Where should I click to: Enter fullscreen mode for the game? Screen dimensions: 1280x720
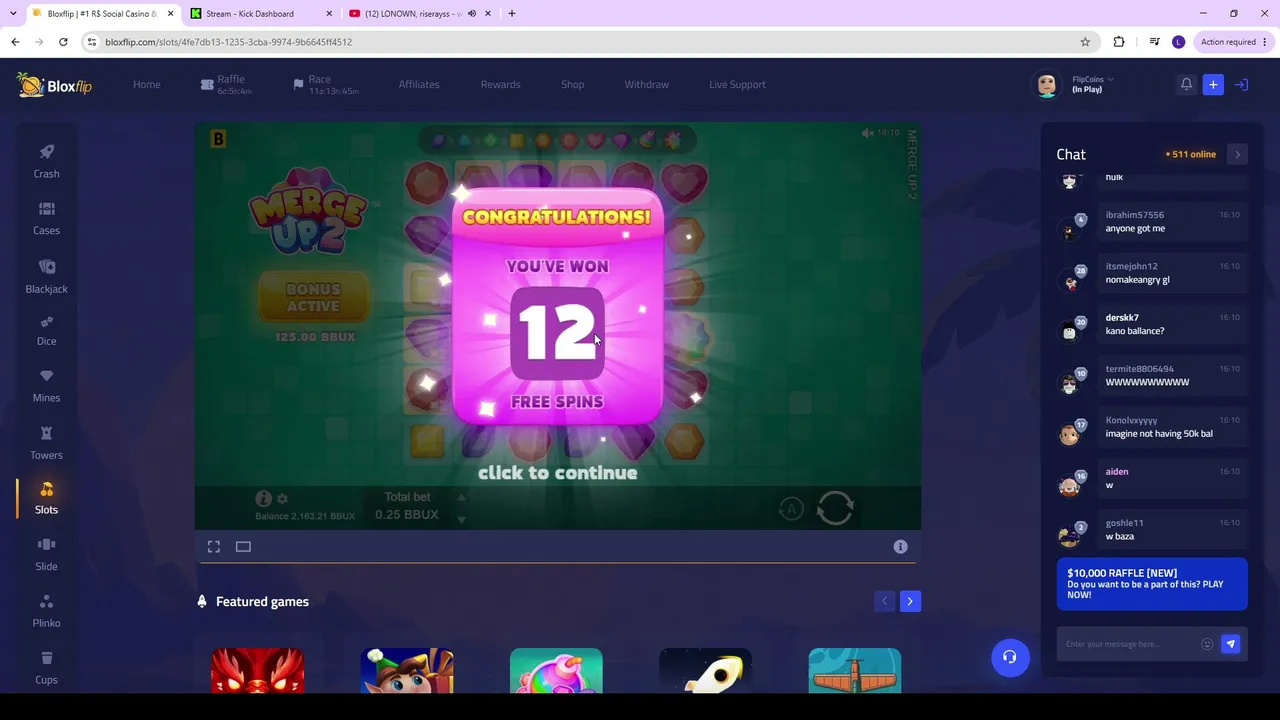(x=214, y=547)
